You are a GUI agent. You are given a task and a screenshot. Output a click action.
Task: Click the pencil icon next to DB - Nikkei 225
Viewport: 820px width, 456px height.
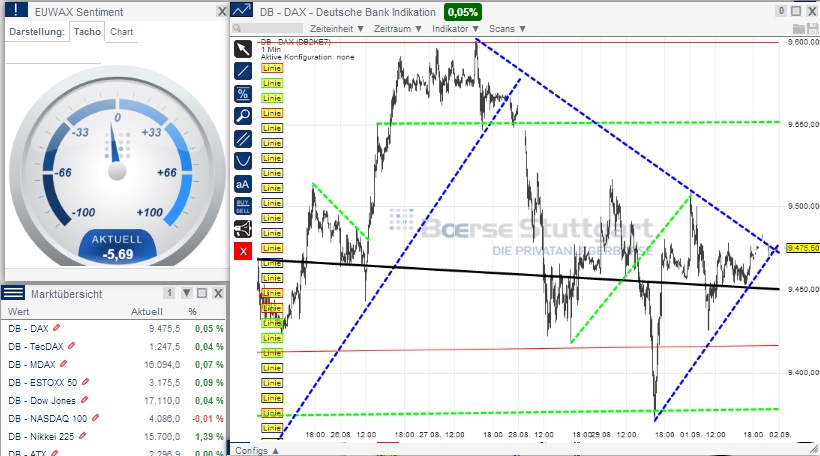[82, 436]
